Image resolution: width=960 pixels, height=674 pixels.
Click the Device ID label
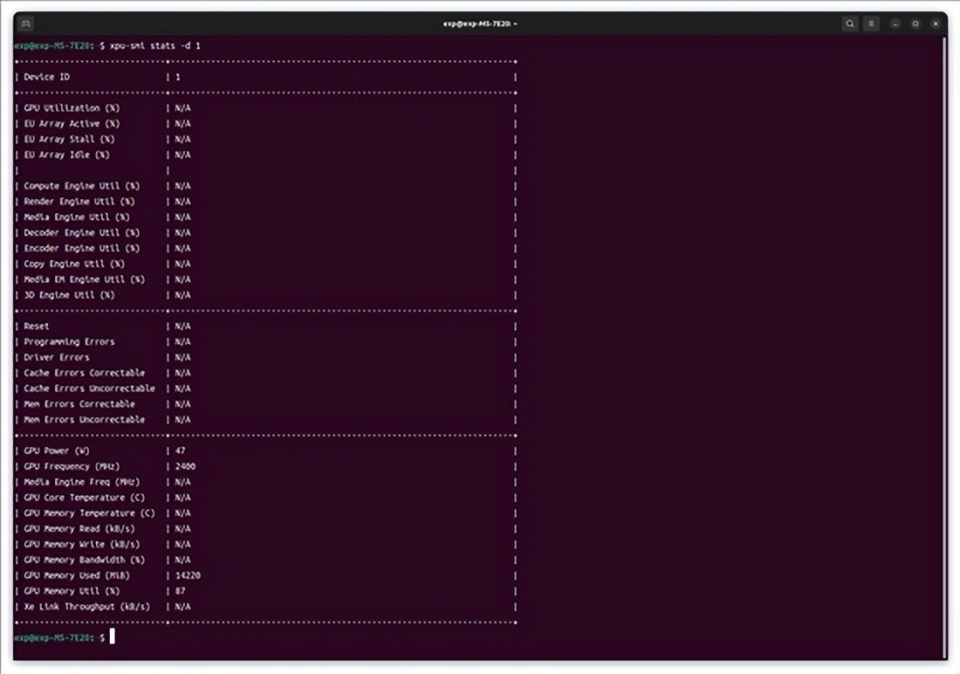(47, 77)
